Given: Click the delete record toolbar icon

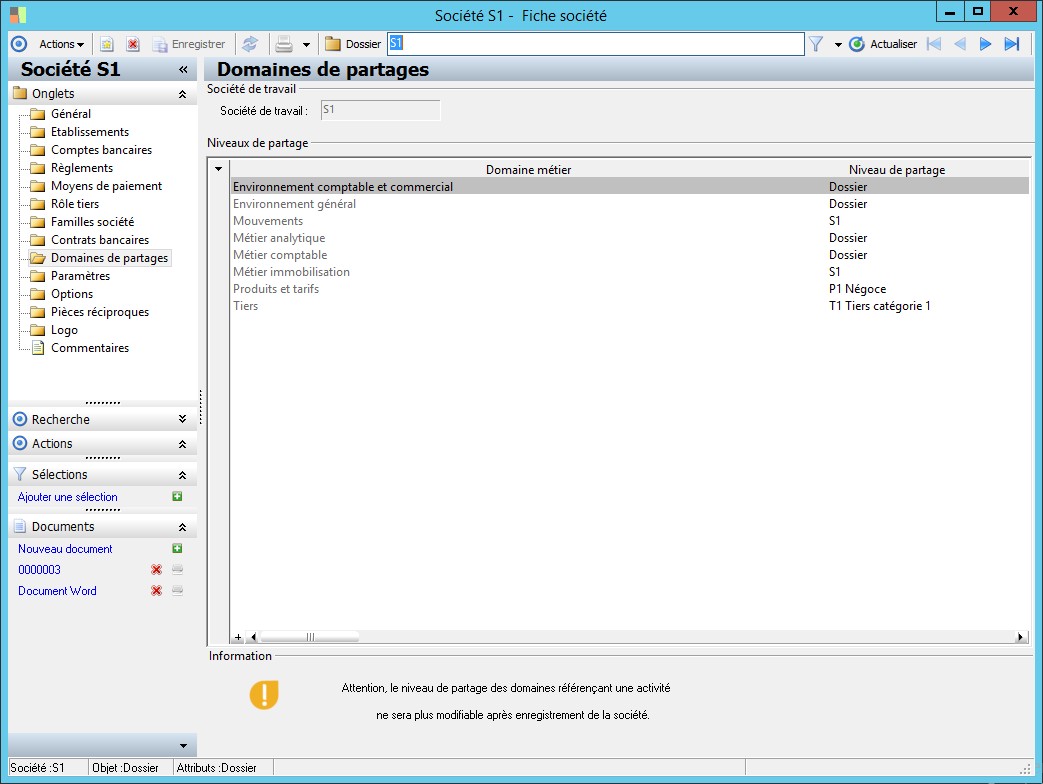Looking at the screenshot, I should 133,44.
